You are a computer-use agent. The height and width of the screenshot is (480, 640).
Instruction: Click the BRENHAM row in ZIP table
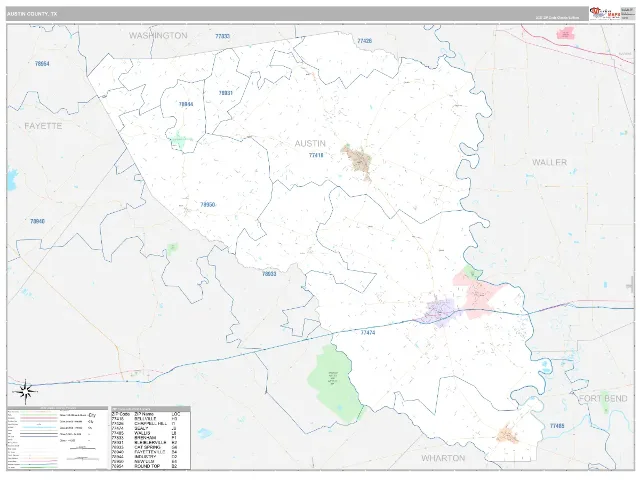click(150, 438)
